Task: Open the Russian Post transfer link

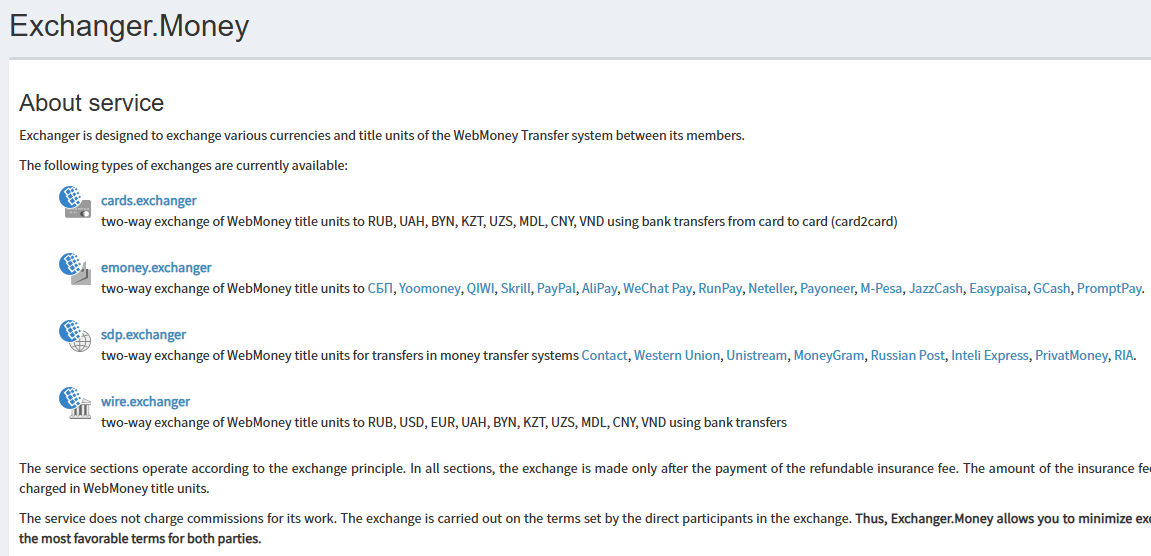Action: tap(907, 355)
